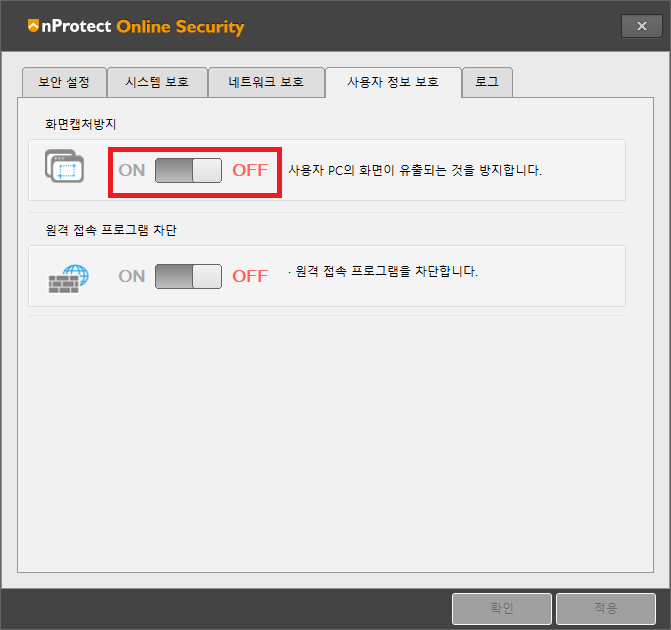Select the 네트워크 보호 tab

[x=266, y=82]
